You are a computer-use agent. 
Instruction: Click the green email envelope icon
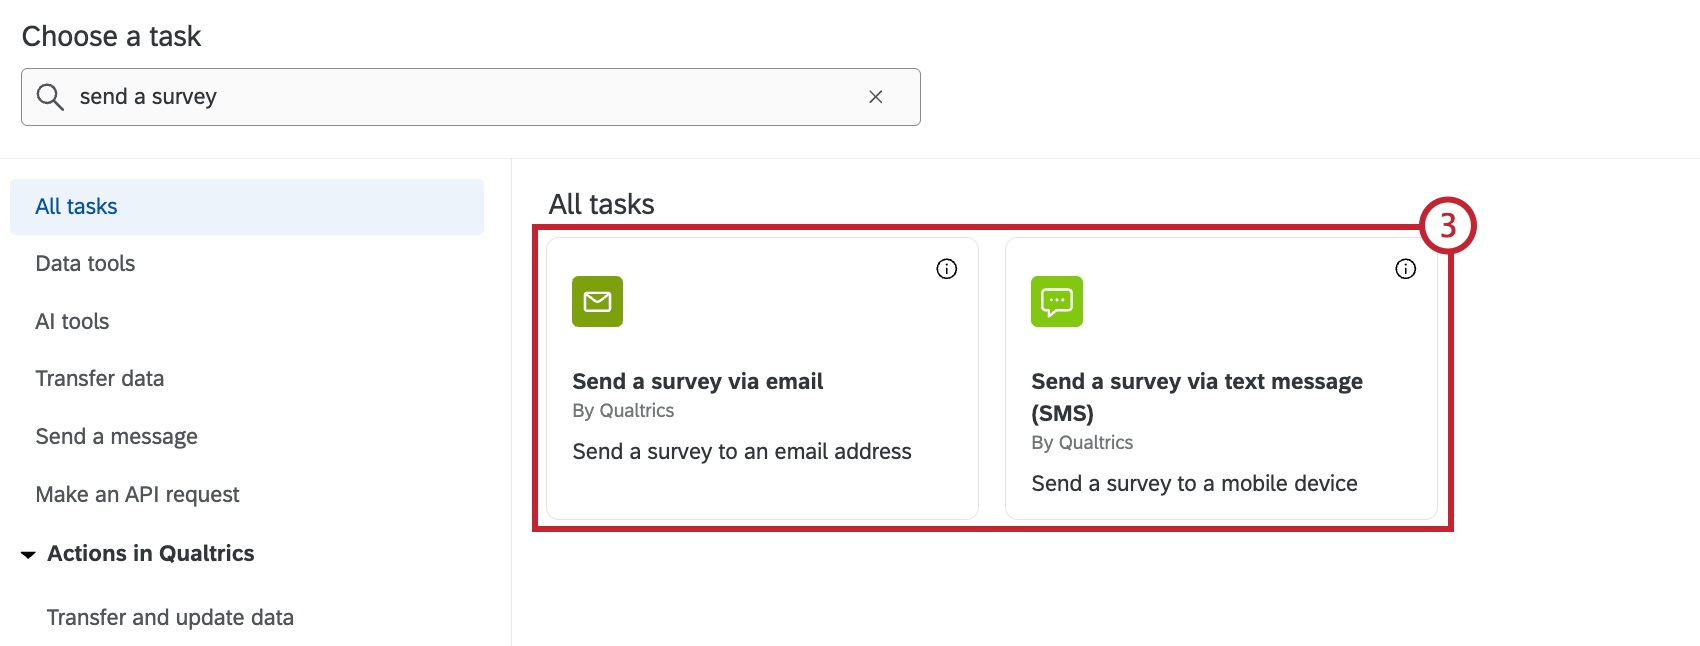click(597, 301)
